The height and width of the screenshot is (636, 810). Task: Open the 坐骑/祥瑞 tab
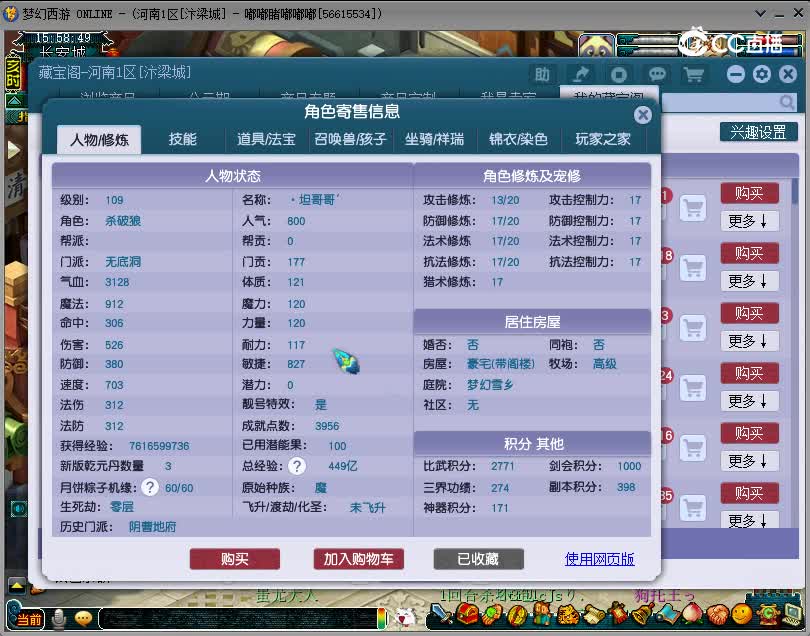pos(434,139)
